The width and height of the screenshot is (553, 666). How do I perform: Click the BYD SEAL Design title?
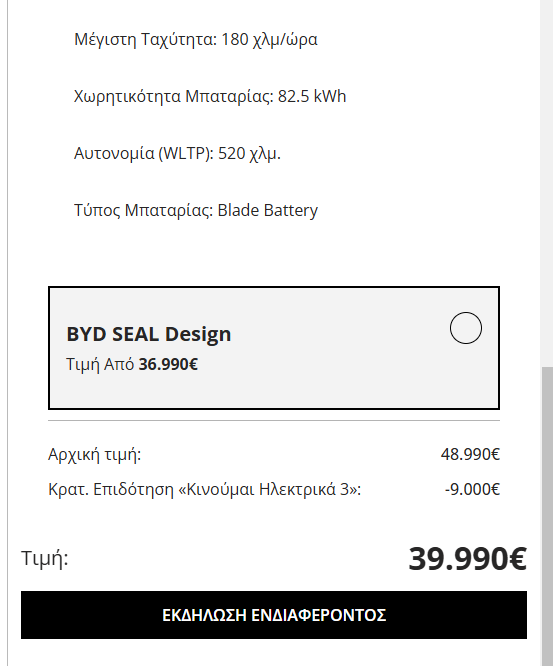click(x=149, y=334)
